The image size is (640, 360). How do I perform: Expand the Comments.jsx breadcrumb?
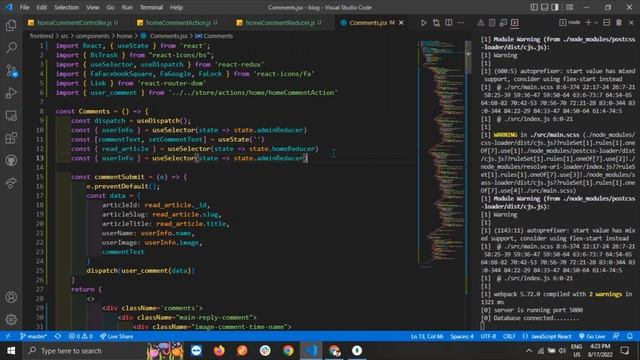(x=164, y=36)
